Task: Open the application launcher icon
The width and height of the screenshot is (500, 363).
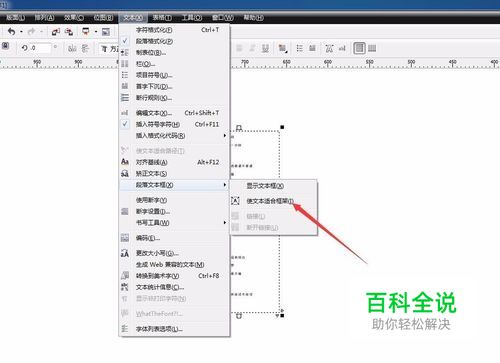Action: pyautogui.click(x=86, y=32)
